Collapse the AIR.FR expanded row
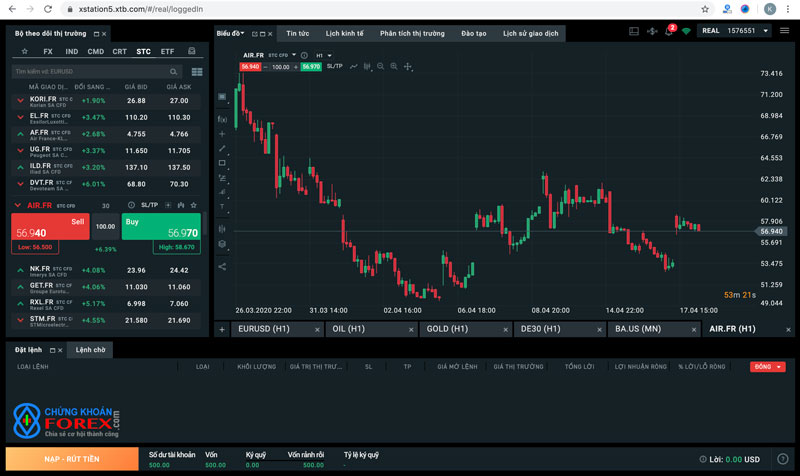This screenshot has width=800, height=476. click(x=18, y=205)
